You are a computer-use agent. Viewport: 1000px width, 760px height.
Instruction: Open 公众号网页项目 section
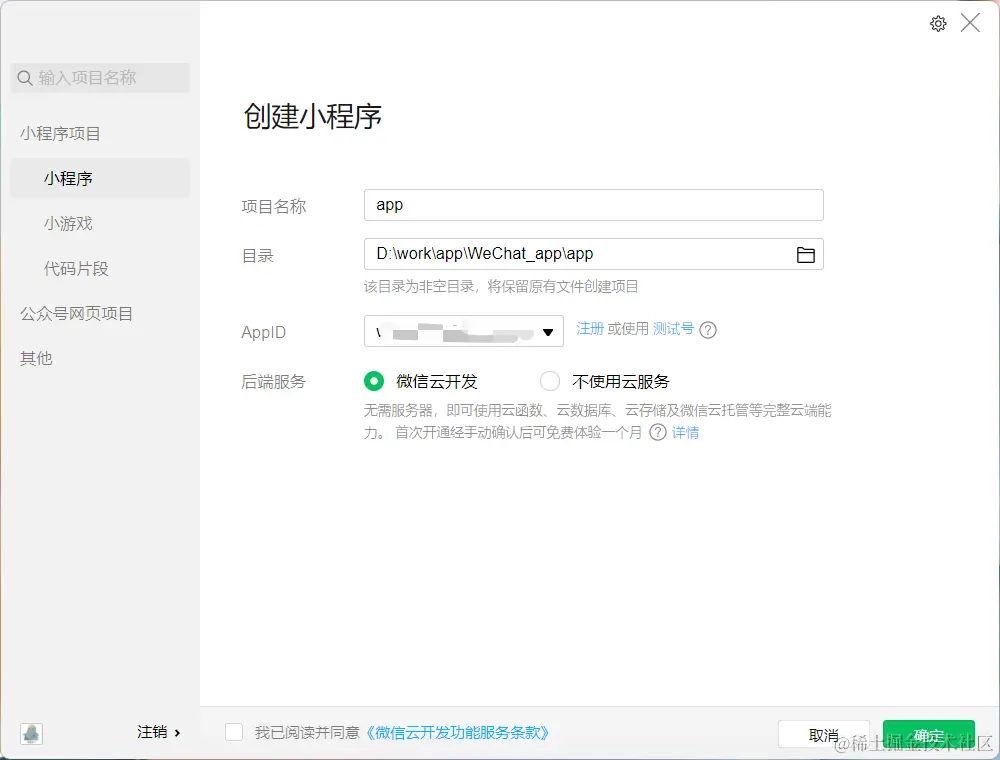click(77, 314)
